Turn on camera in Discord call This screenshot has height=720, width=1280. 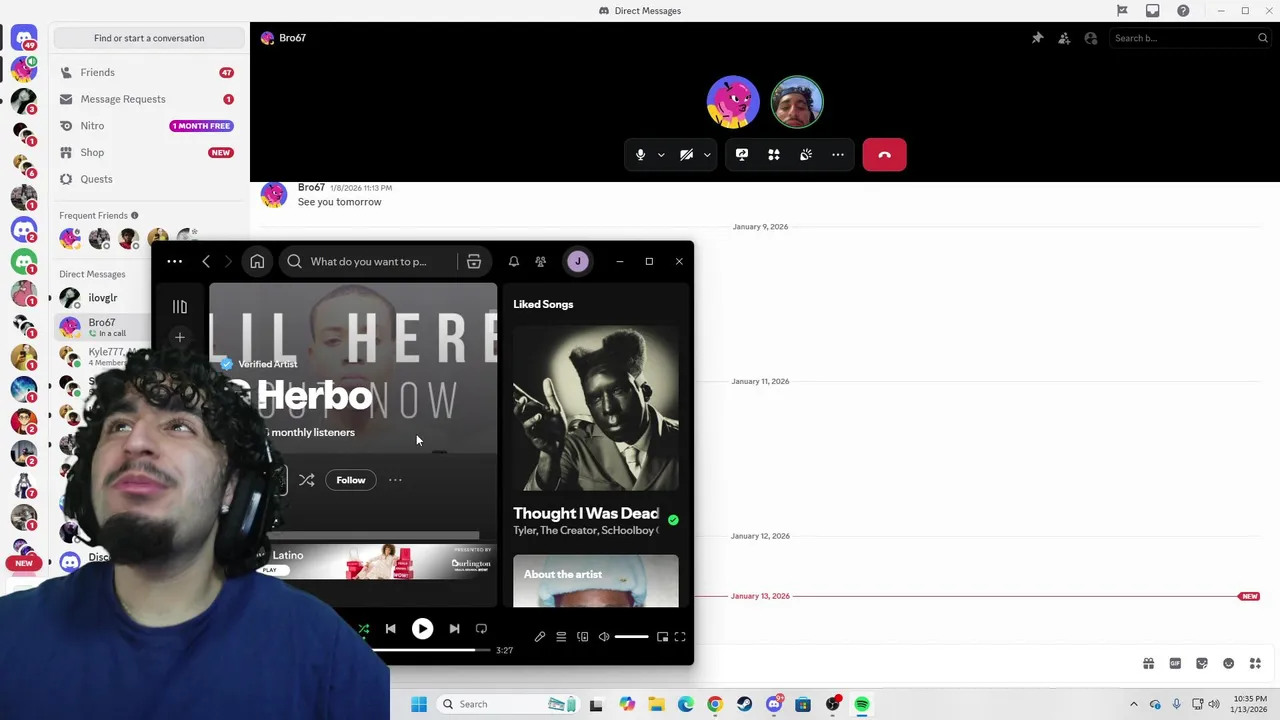coord(686,155)
